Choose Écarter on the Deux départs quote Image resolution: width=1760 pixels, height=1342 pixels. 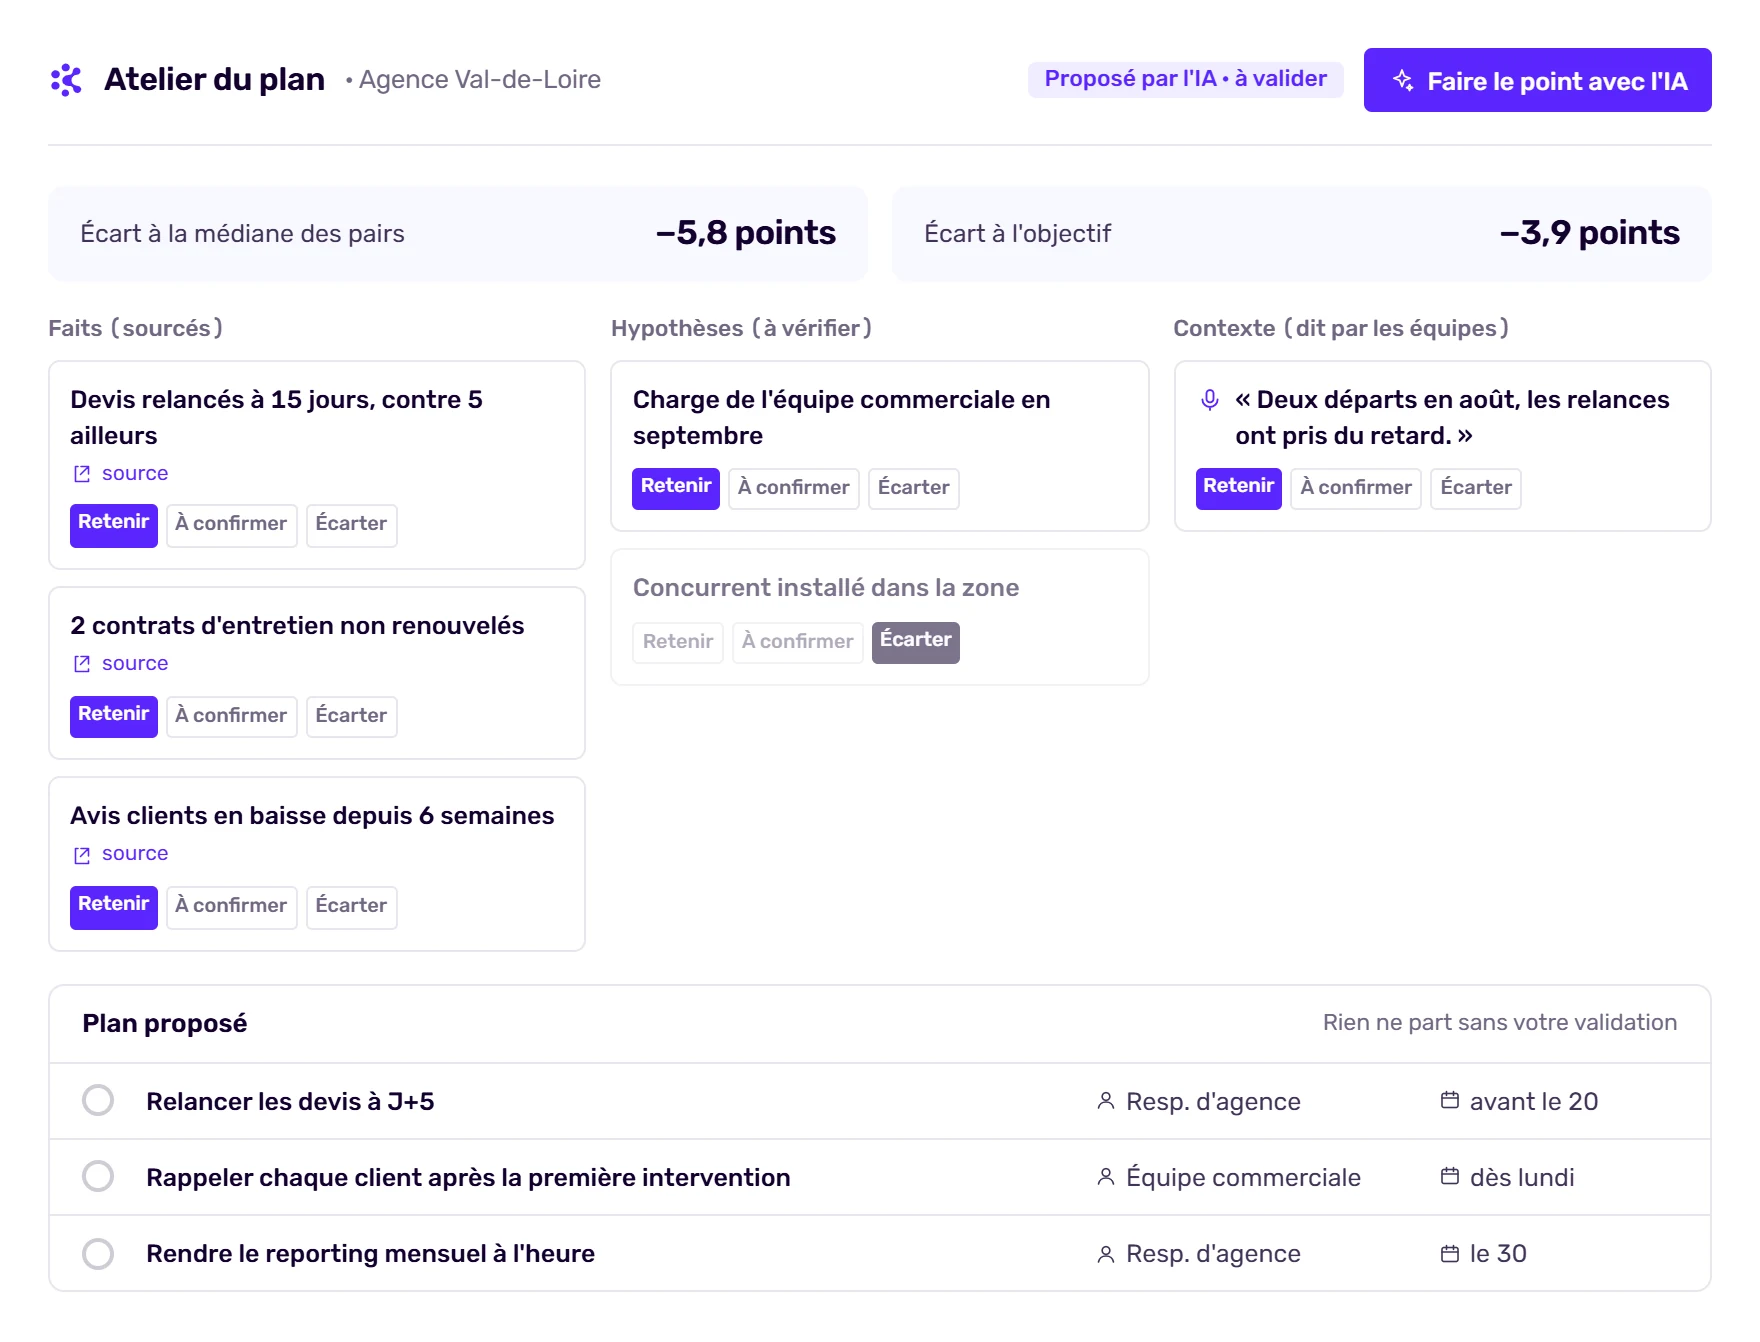[x=1476, y=488]
